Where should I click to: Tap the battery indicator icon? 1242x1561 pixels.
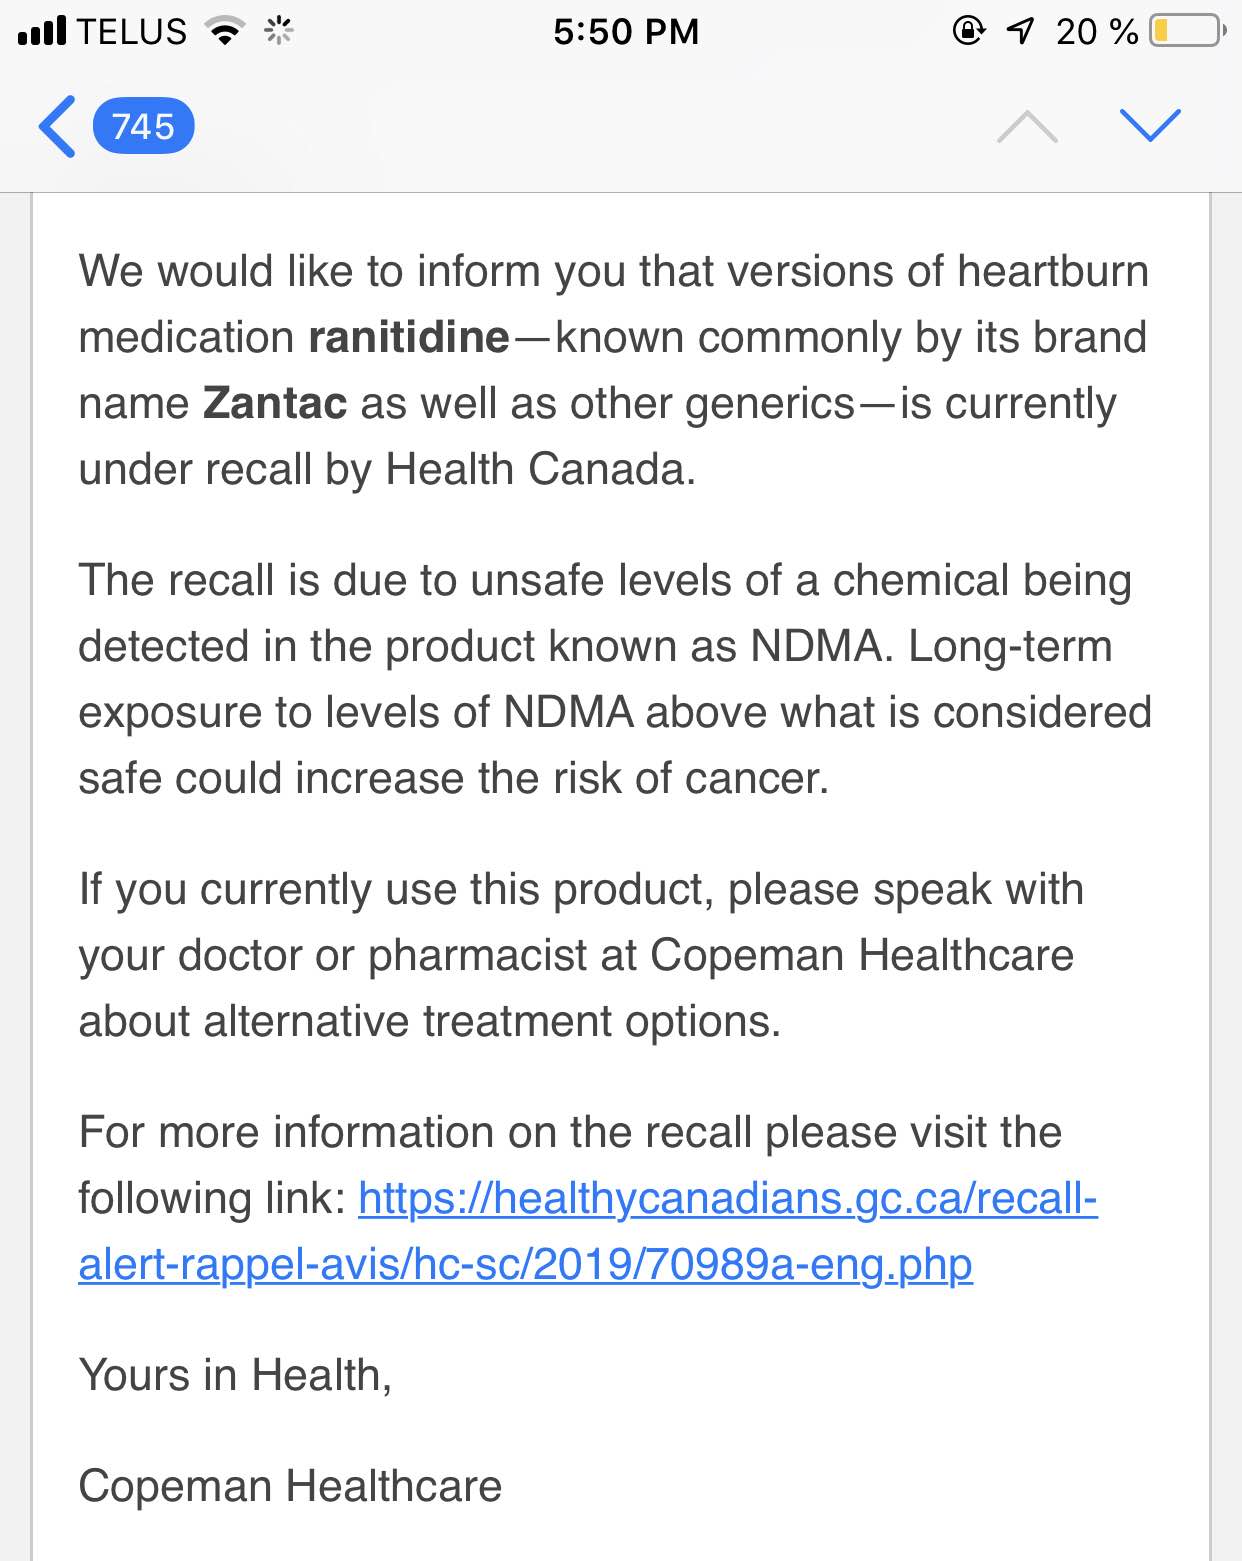click(1188, 32)
